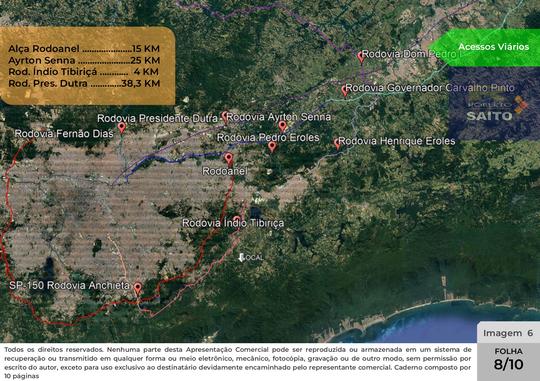Click the Rodovia Presidente Dutra pin marker
Screen dimensions: 540x381
click(225, 117)
